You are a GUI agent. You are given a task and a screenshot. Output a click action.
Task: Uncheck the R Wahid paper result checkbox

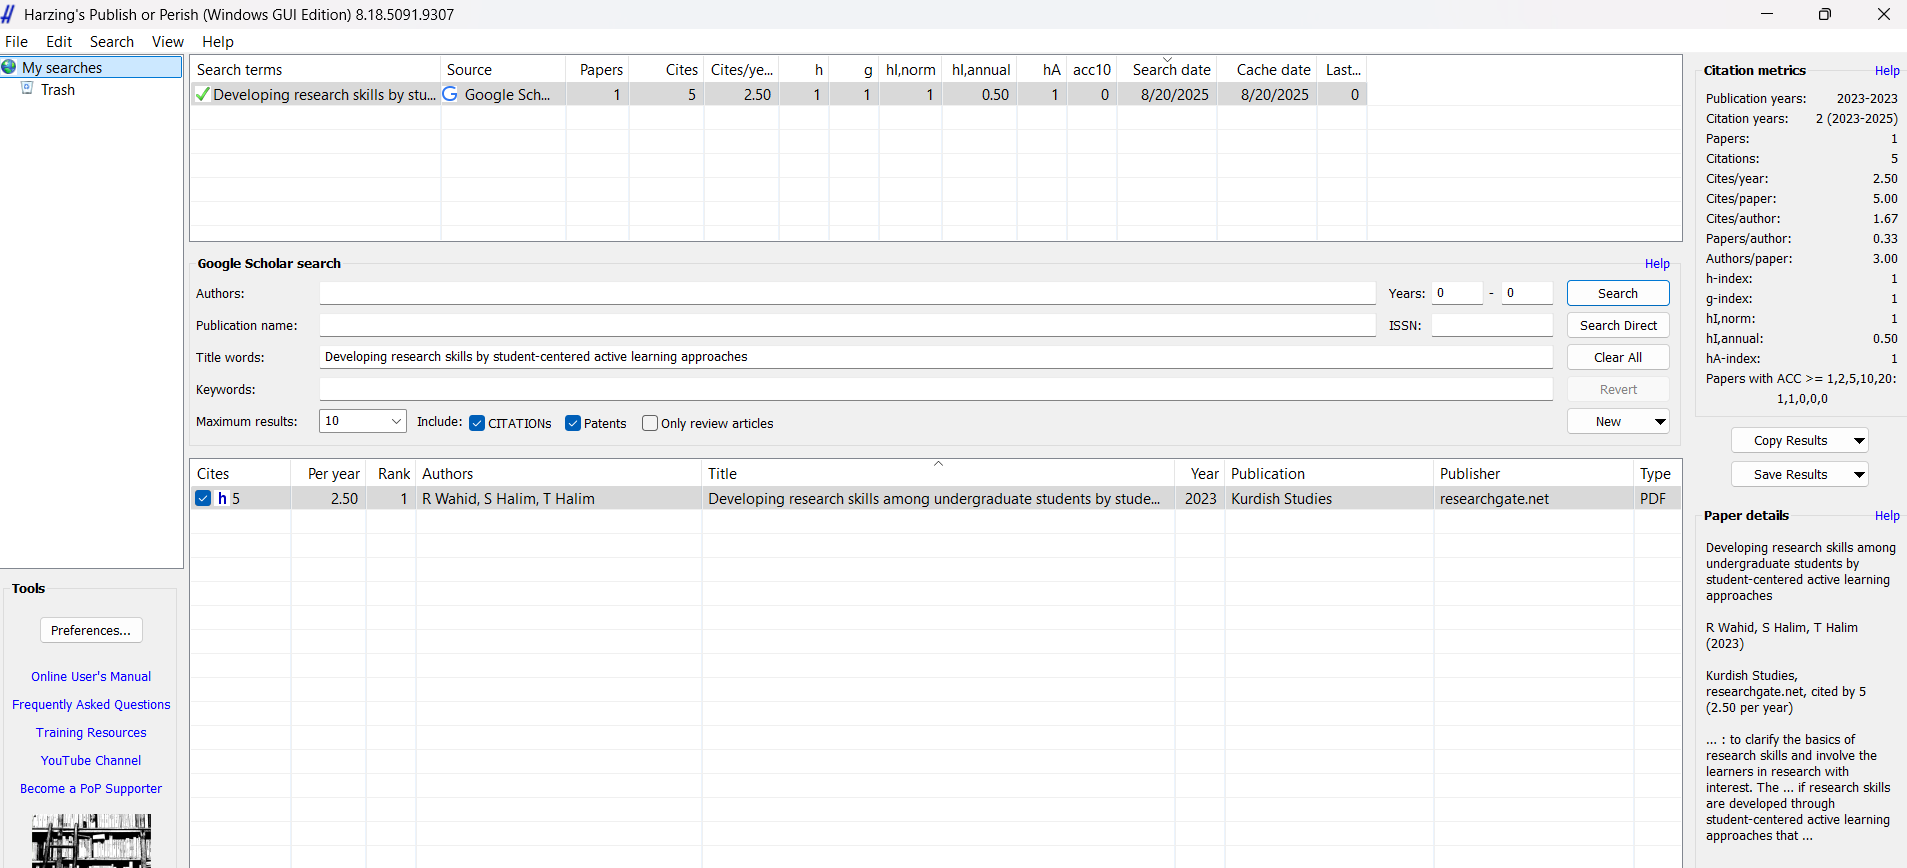(x=203, y=498)
